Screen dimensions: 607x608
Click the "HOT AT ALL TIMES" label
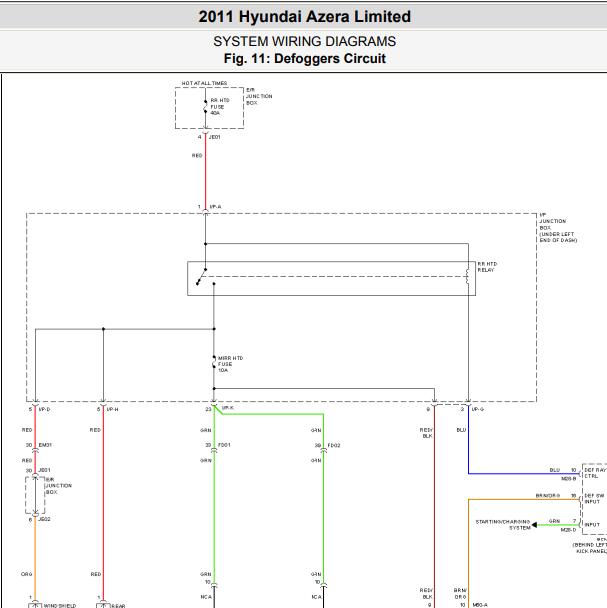[x=204, y=83]
